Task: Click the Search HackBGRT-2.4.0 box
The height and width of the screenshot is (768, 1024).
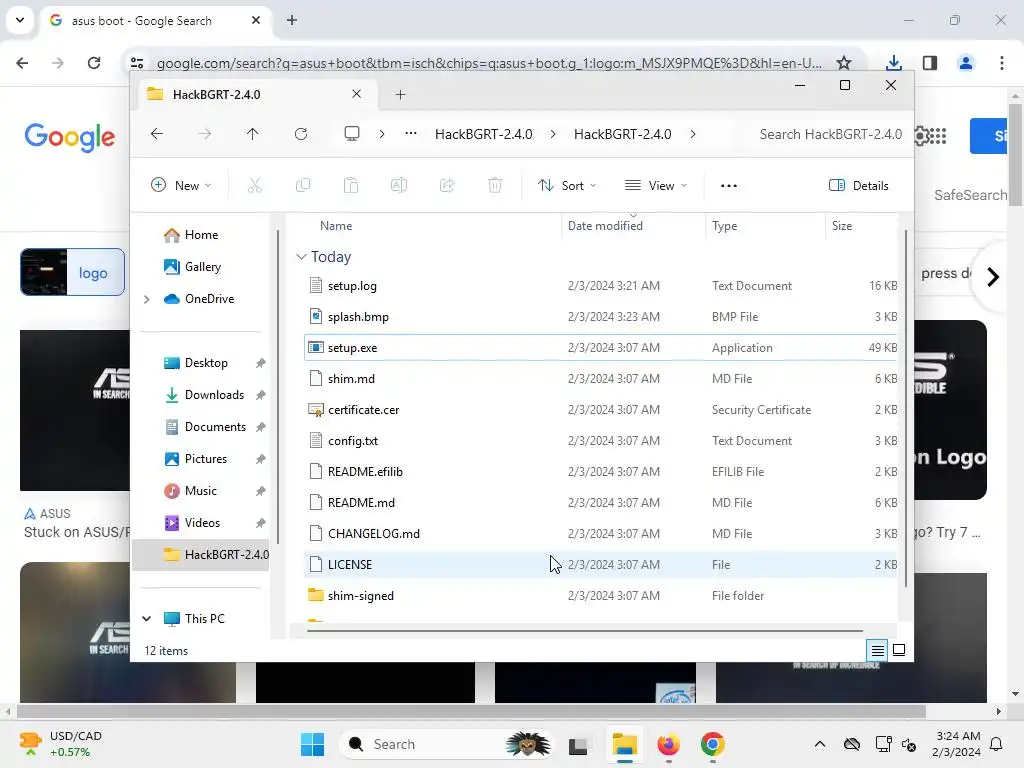Action: [830, 134]
